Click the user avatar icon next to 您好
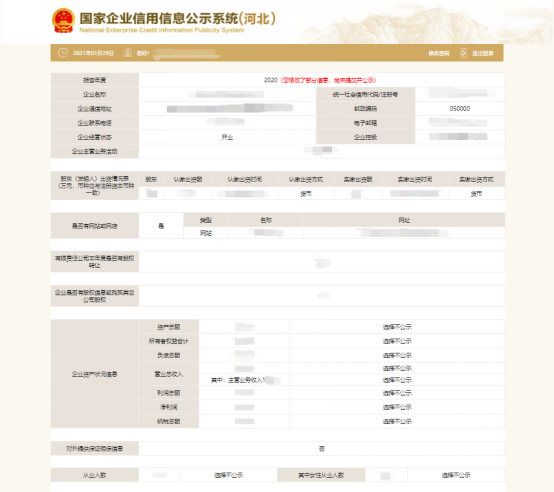The width and height of the screenshot is (554, 492). pyautogui.click(x=127, y=53)
